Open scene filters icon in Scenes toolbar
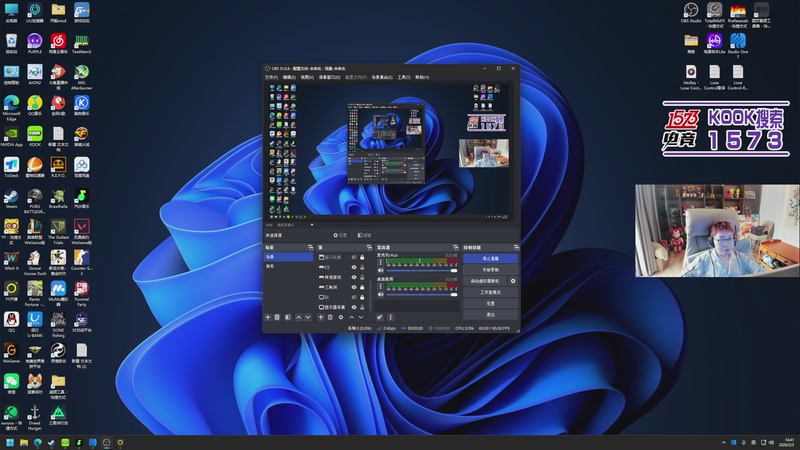The image size is (800, 450). [x=288, y=317]
